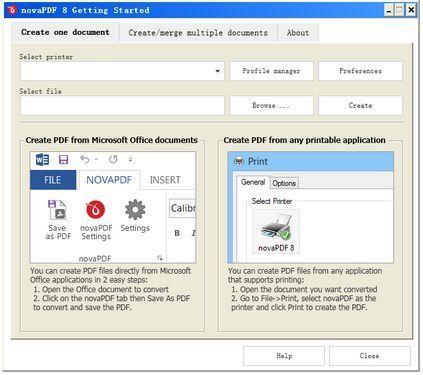Click the red novaPDF Settings icon

pos(95,210)
